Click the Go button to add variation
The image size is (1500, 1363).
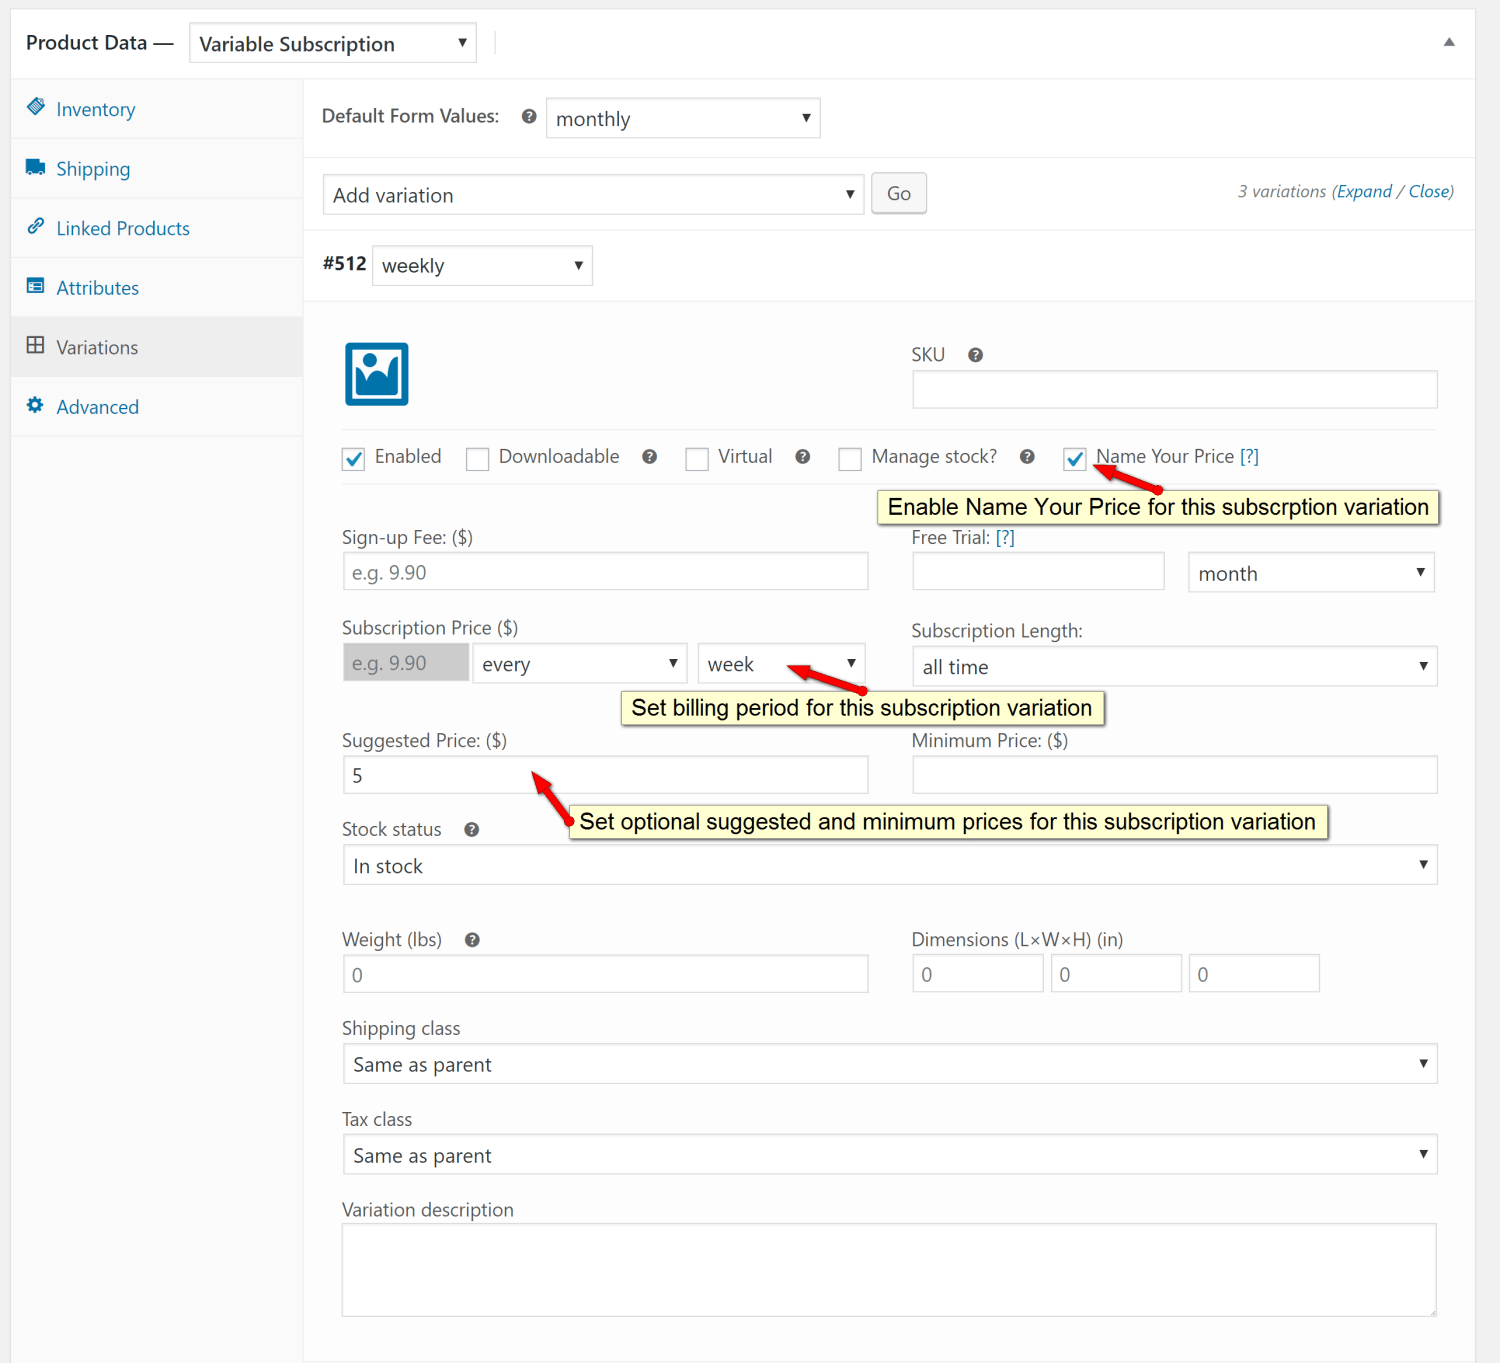click(x=897, y=193)
